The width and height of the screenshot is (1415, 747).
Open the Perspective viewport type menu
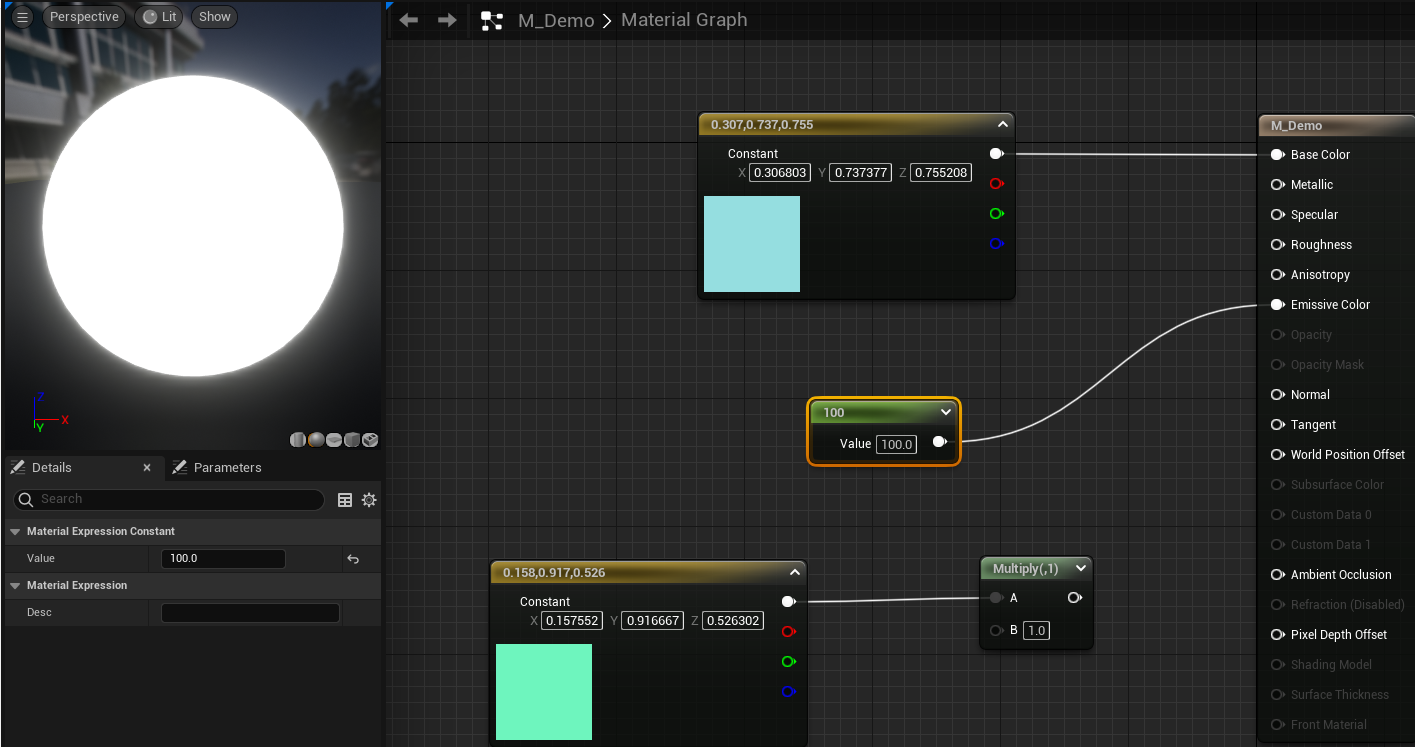click(x=84, y=17)
